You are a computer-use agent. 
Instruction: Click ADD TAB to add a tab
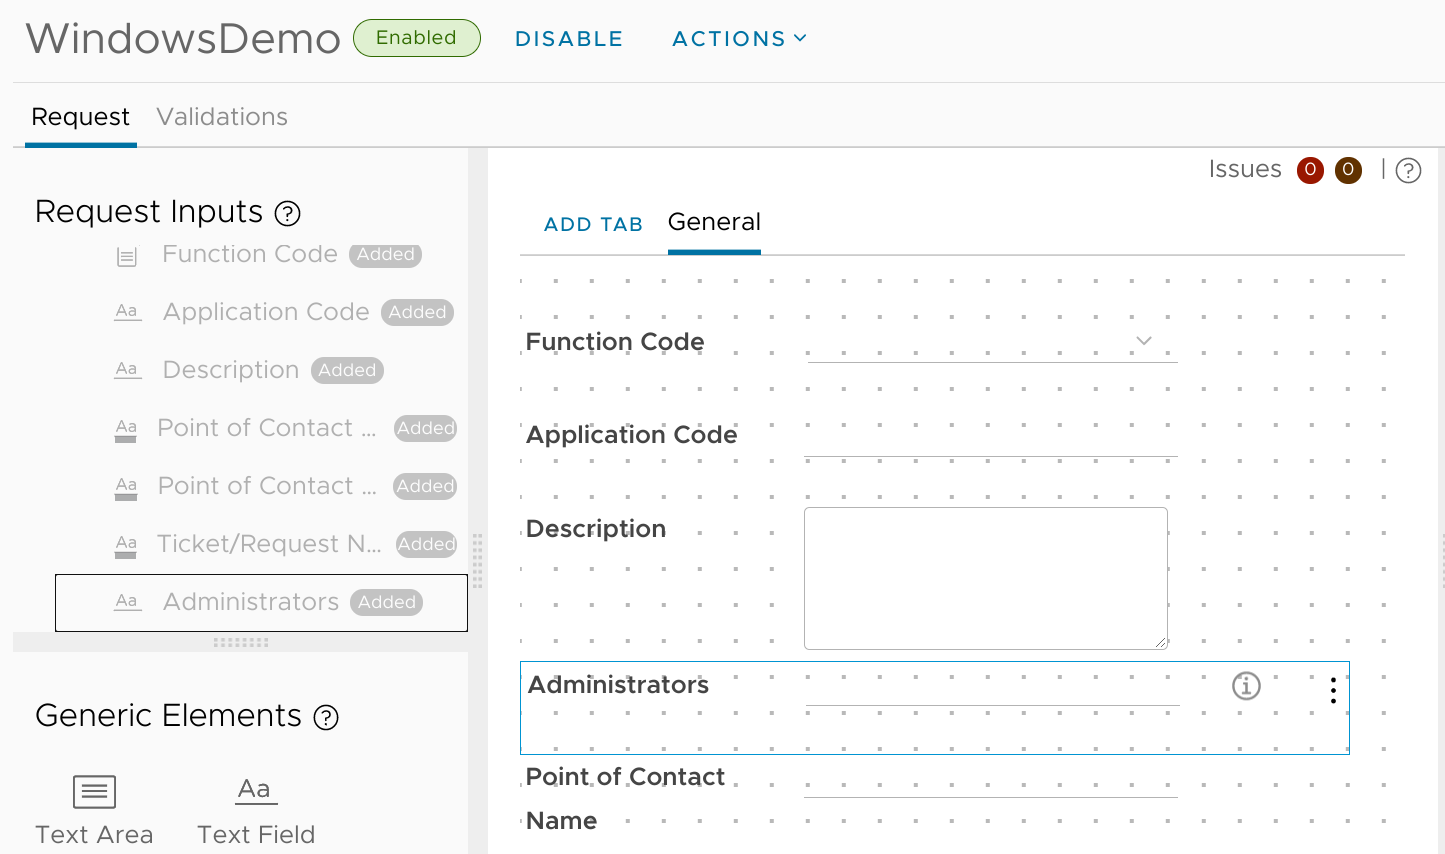click(593, 225)
